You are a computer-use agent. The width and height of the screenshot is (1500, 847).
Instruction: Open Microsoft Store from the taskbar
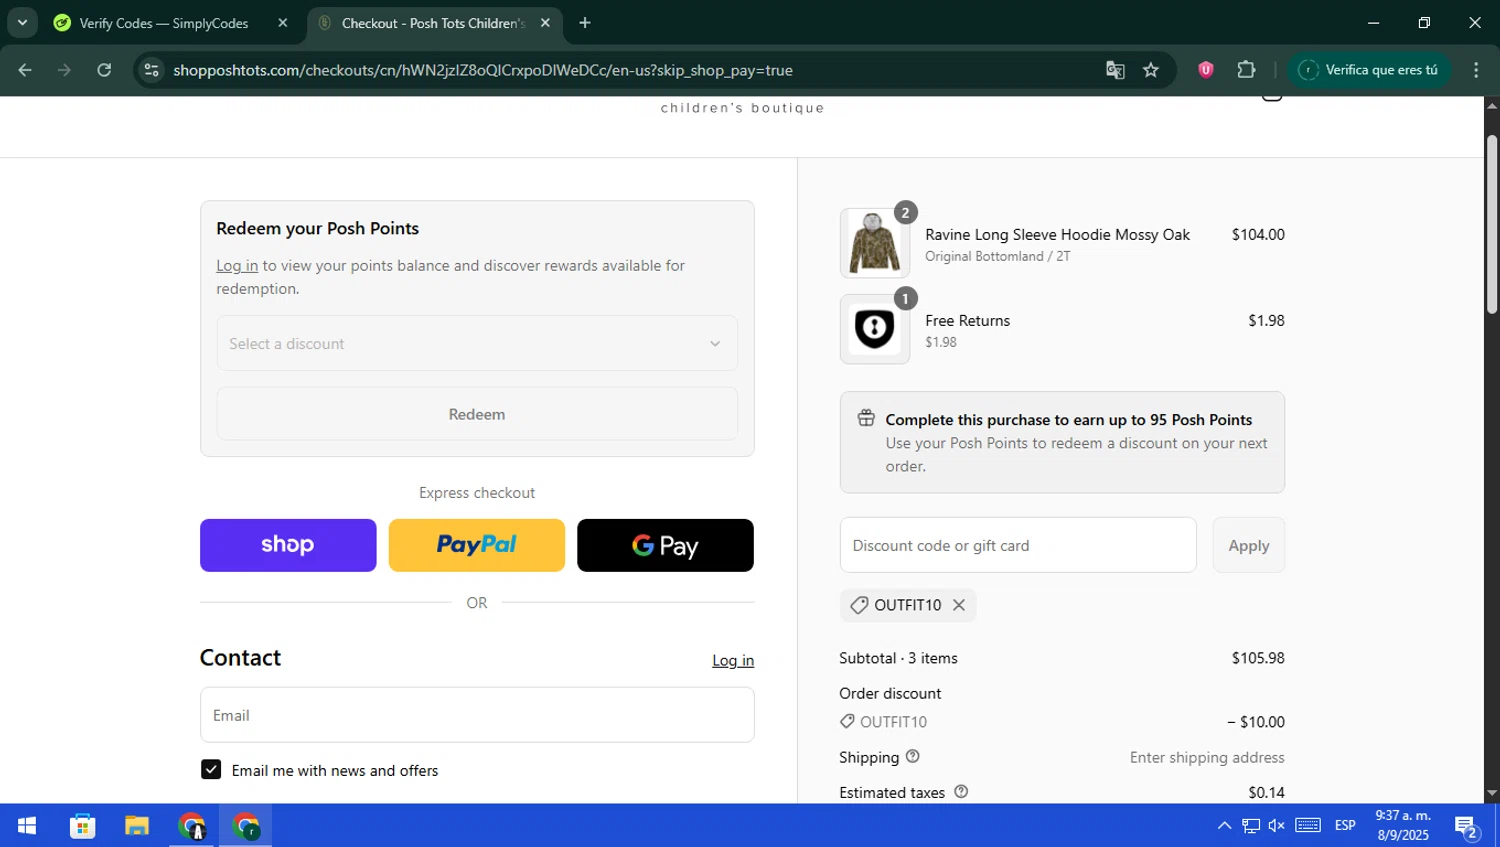pyautogui.click(x=82, y=826)
